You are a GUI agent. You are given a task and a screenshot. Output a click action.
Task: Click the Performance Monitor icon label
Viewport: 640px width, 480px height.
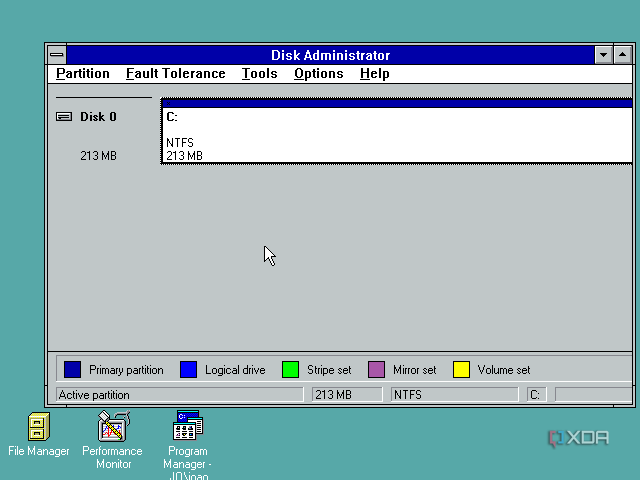[x=113, y=458]
